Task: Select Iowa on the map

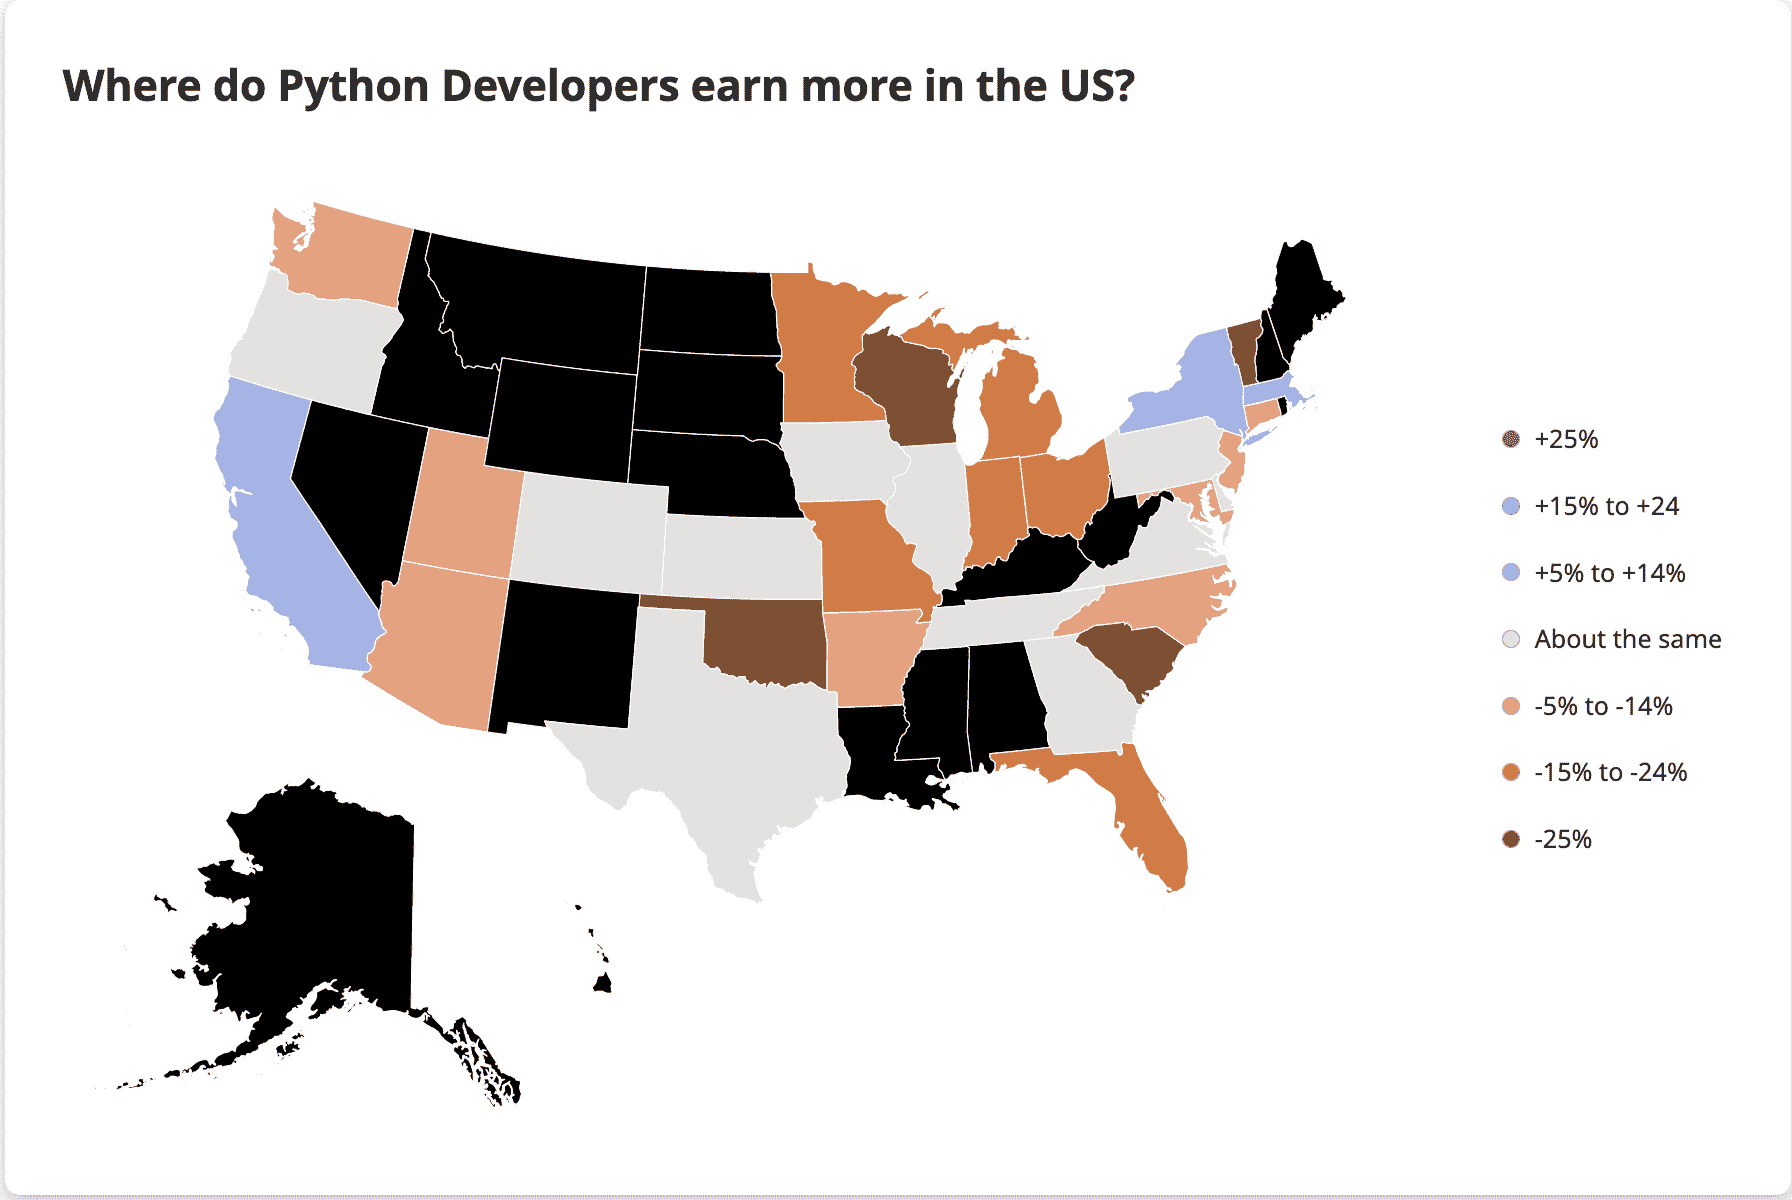Action: click(842, 460)
